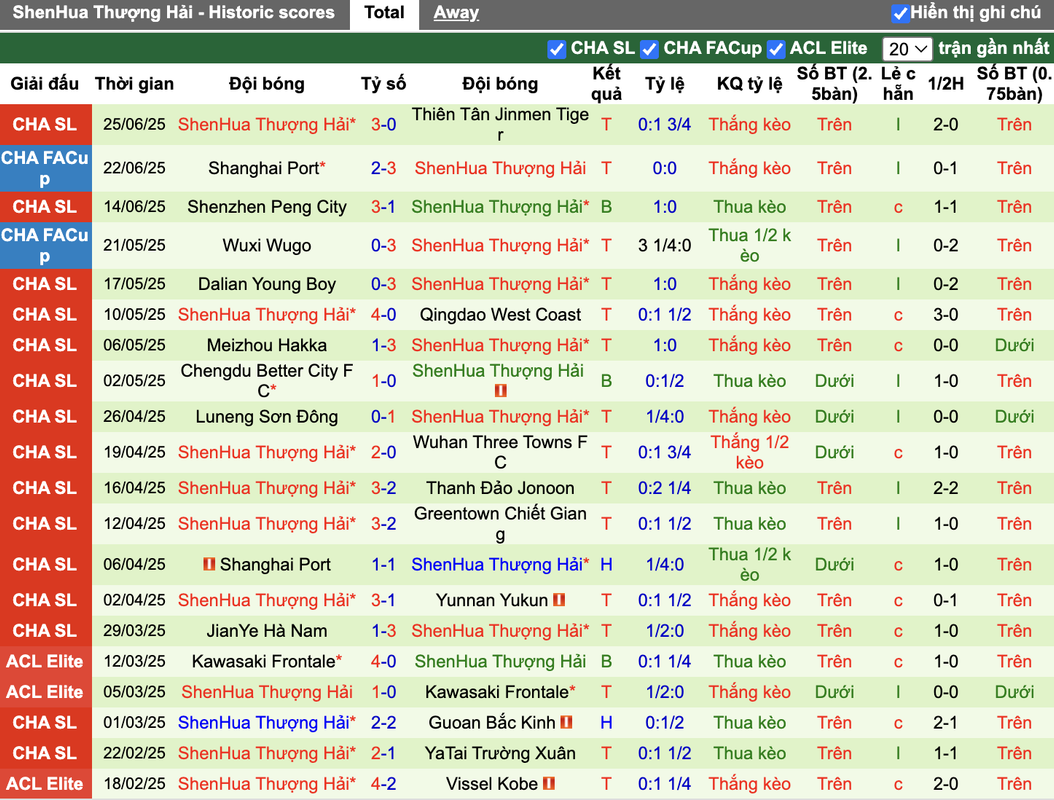Click the CHA SL league cell on 14/06/25
This screenshot has height=800, width=1054.
click(45, 206)
